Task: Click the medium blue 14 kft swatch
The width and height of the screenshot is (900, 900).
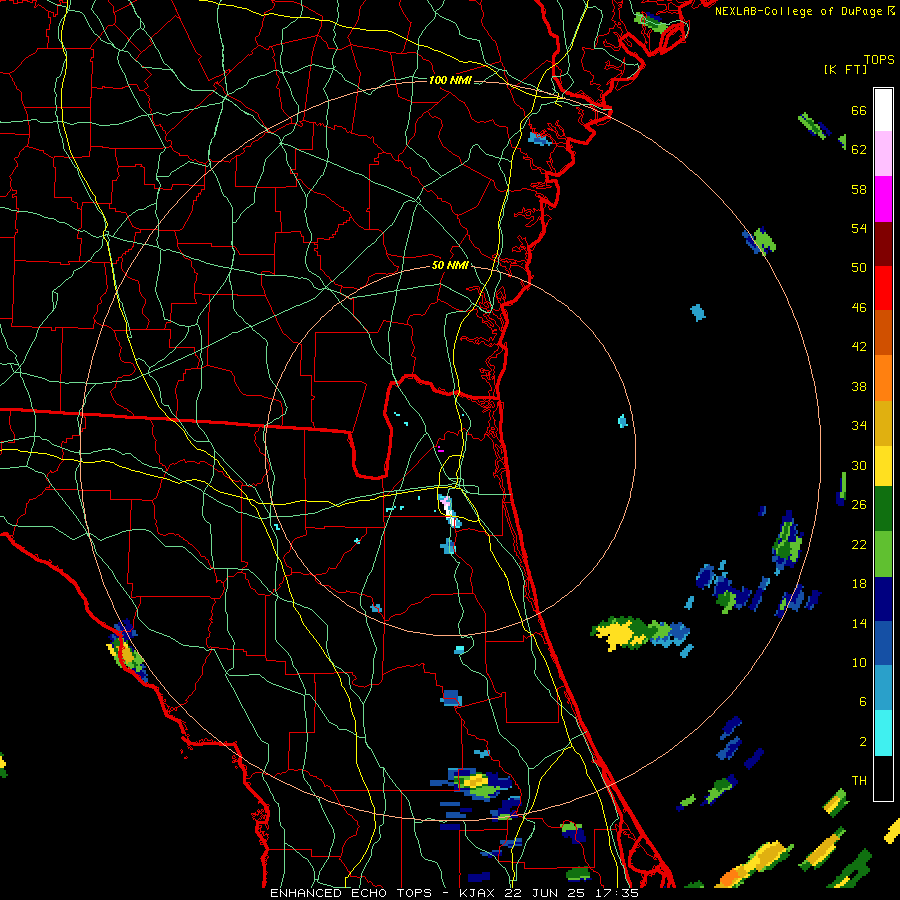Action: tap(883, 643)
